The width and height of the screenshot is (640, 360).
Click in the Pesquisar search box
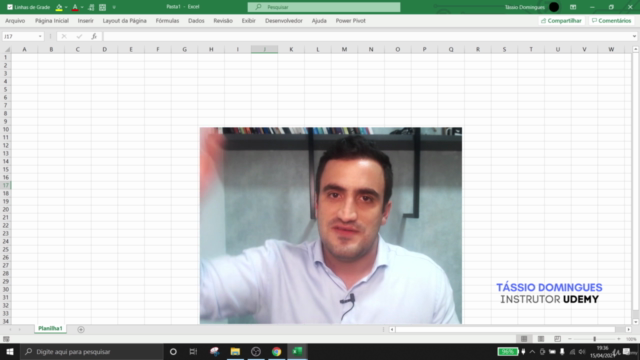324,7
